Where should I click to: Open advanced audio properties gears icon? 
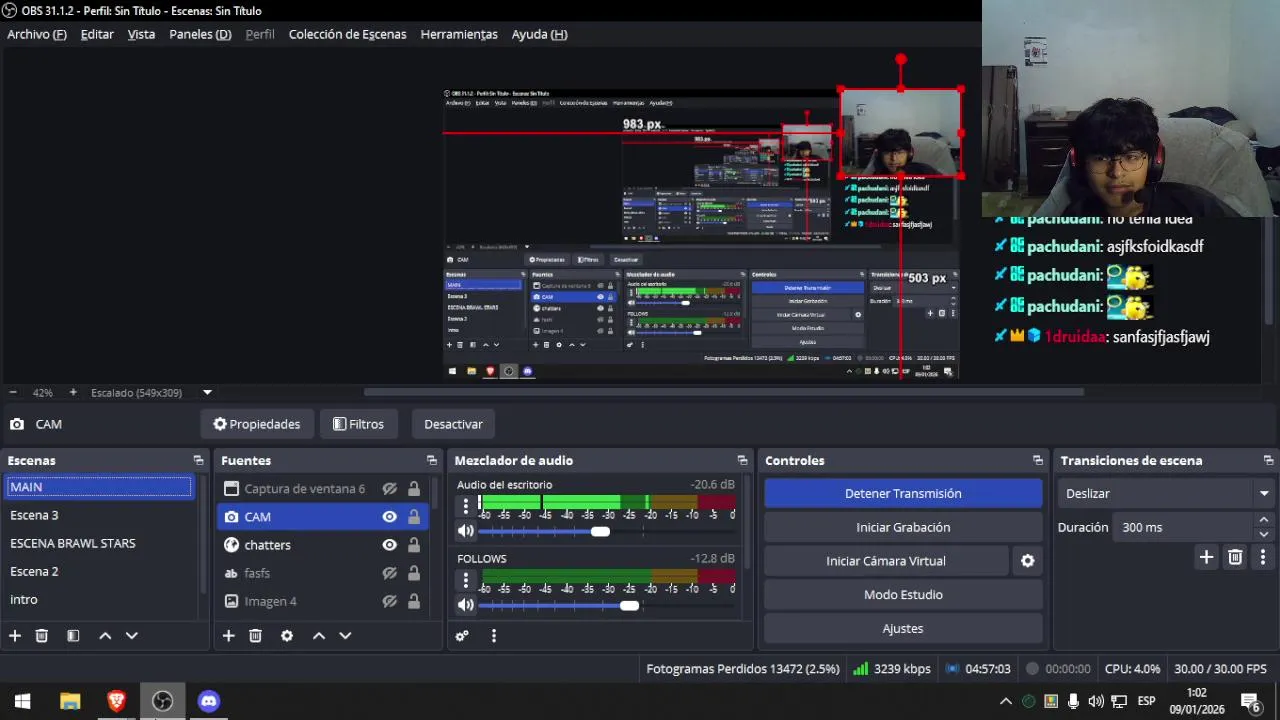[462, 636]
